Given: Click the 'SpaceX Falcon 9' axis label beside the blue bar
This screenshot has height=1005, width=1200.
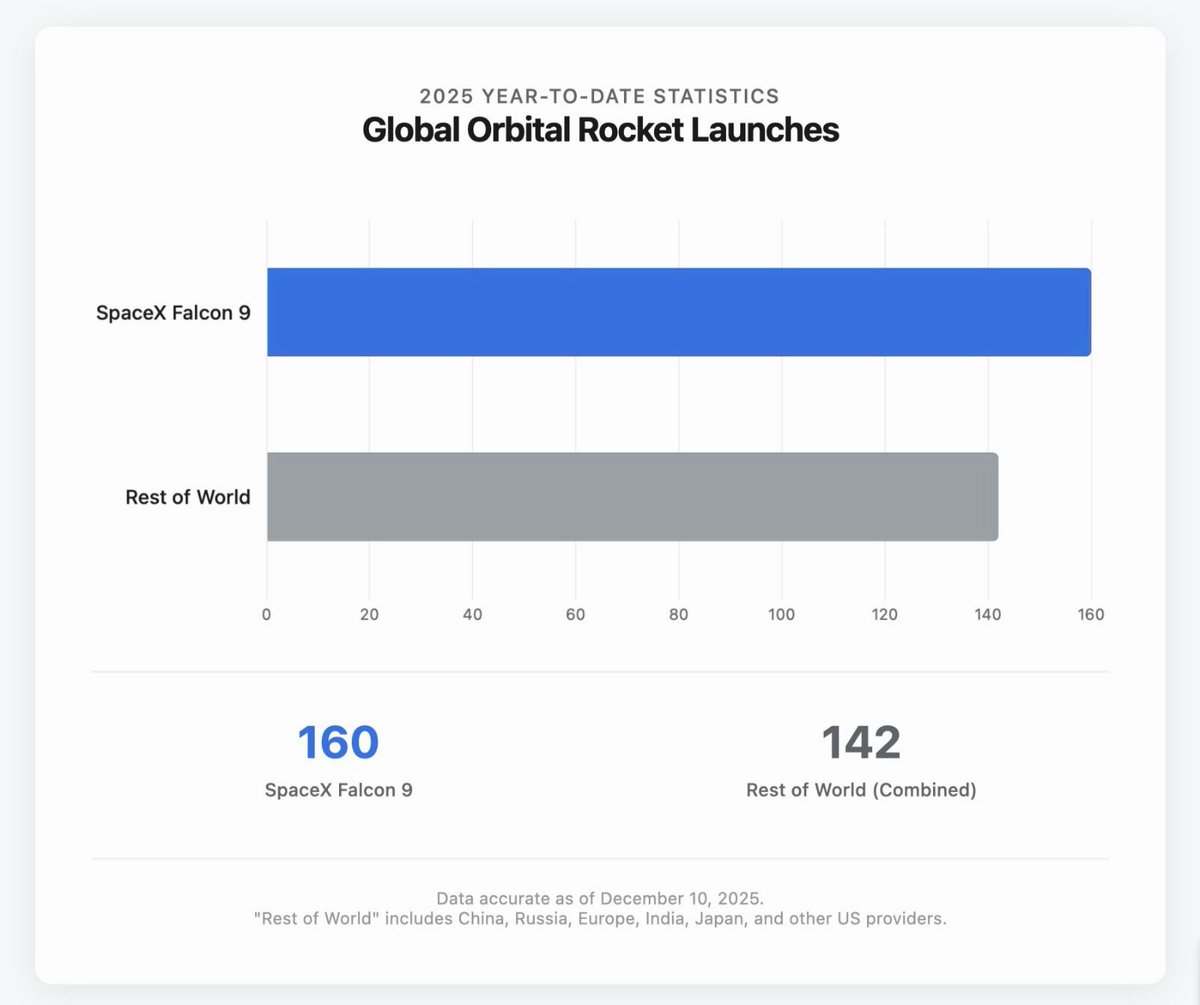Looking at the screenshot, I should (x=173, y=312).
